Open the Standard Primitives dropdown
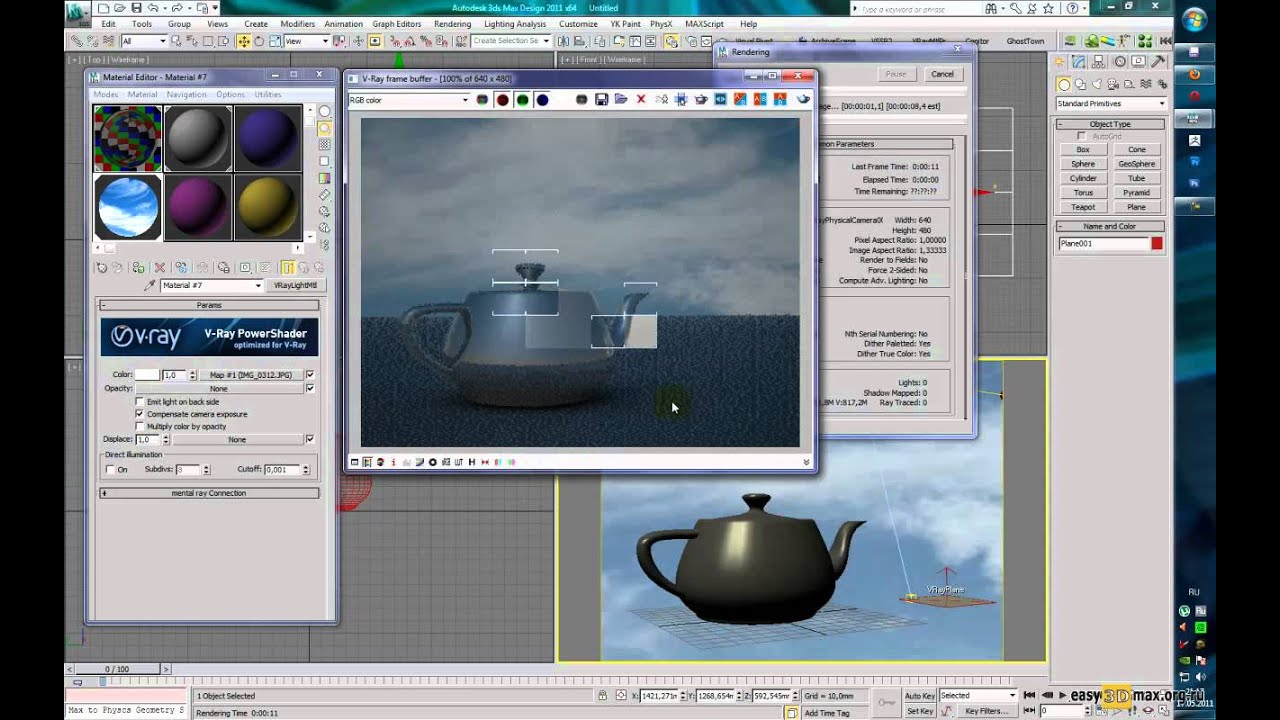Viewport: 1280px width, 720px height. [1111, 104]
